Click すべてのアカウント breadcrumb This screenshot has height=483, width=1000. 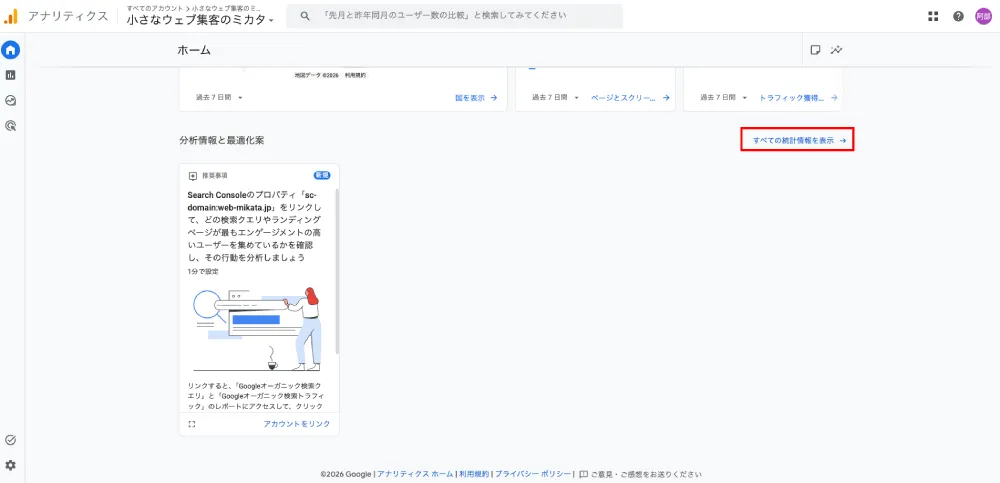[155, 8]
